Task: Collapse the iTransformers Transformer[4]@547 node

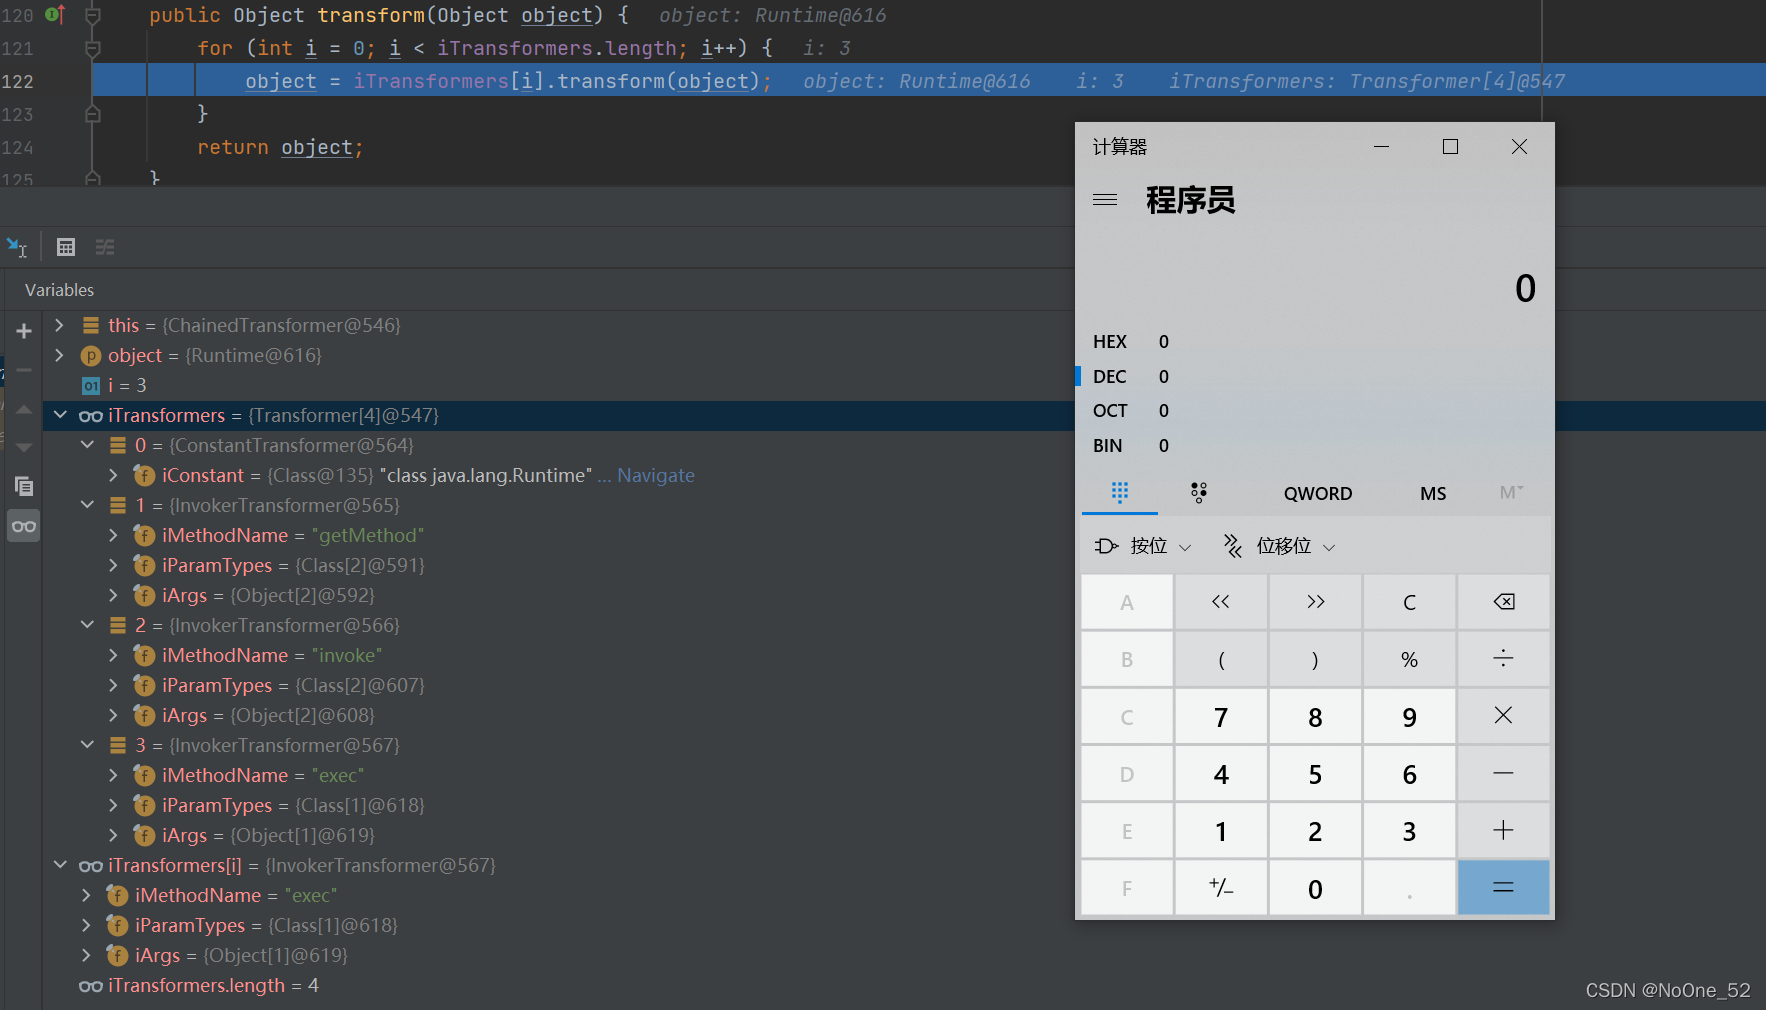Action: 59,415
